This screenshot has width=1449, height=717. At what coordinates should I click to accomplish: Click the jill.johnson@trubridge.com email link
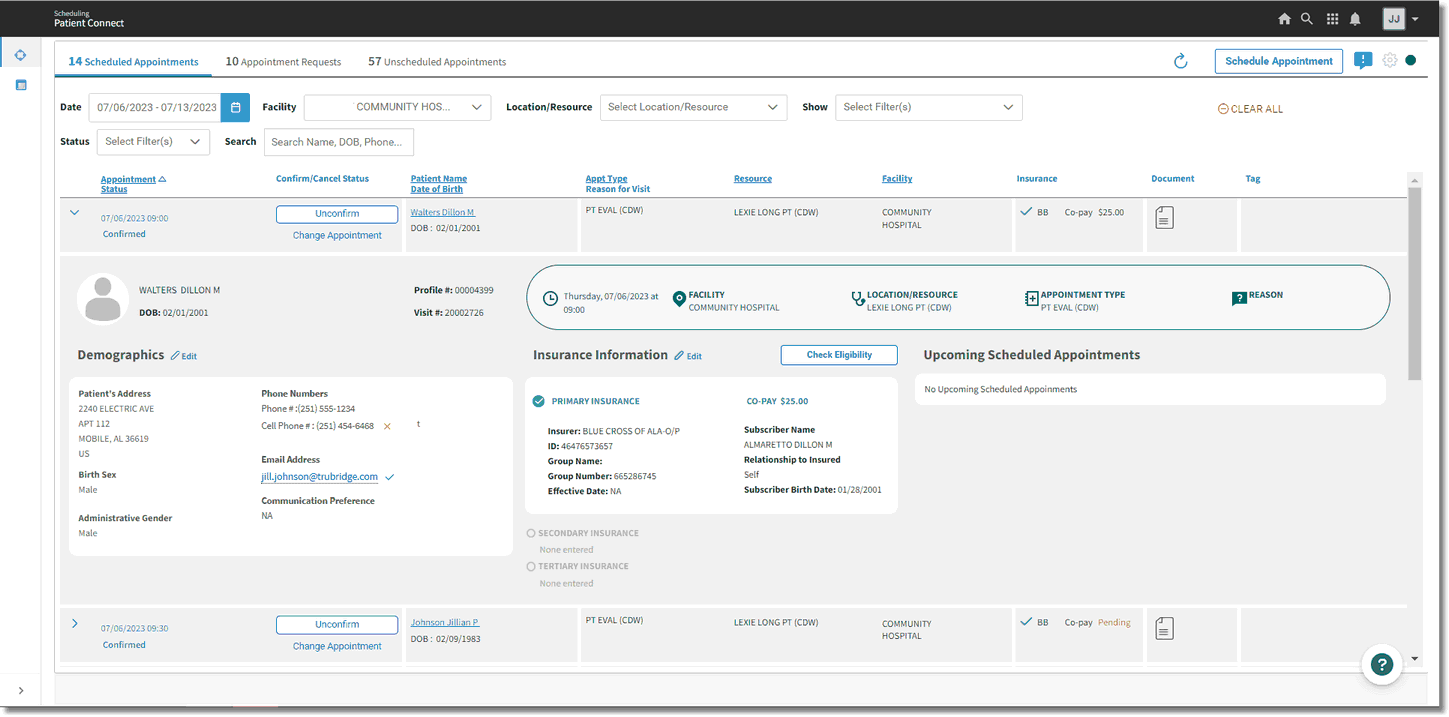click(319, 477)
